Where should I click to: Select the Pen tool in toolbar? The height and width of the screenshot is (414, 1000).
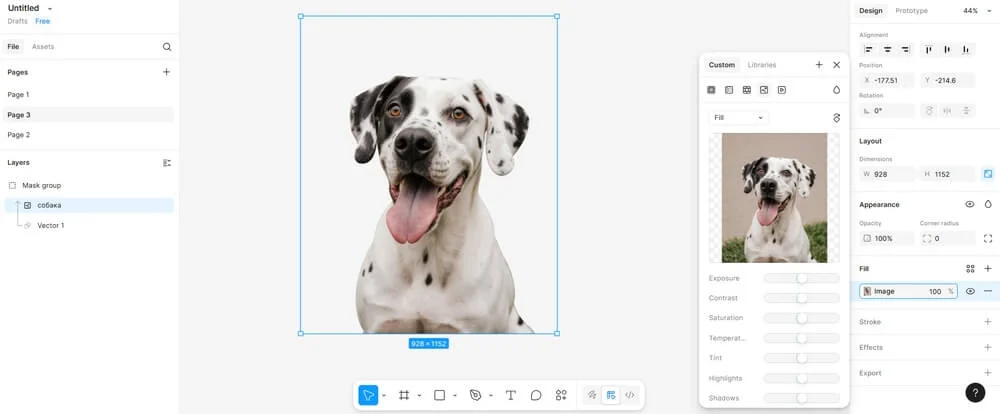(475, 395)
